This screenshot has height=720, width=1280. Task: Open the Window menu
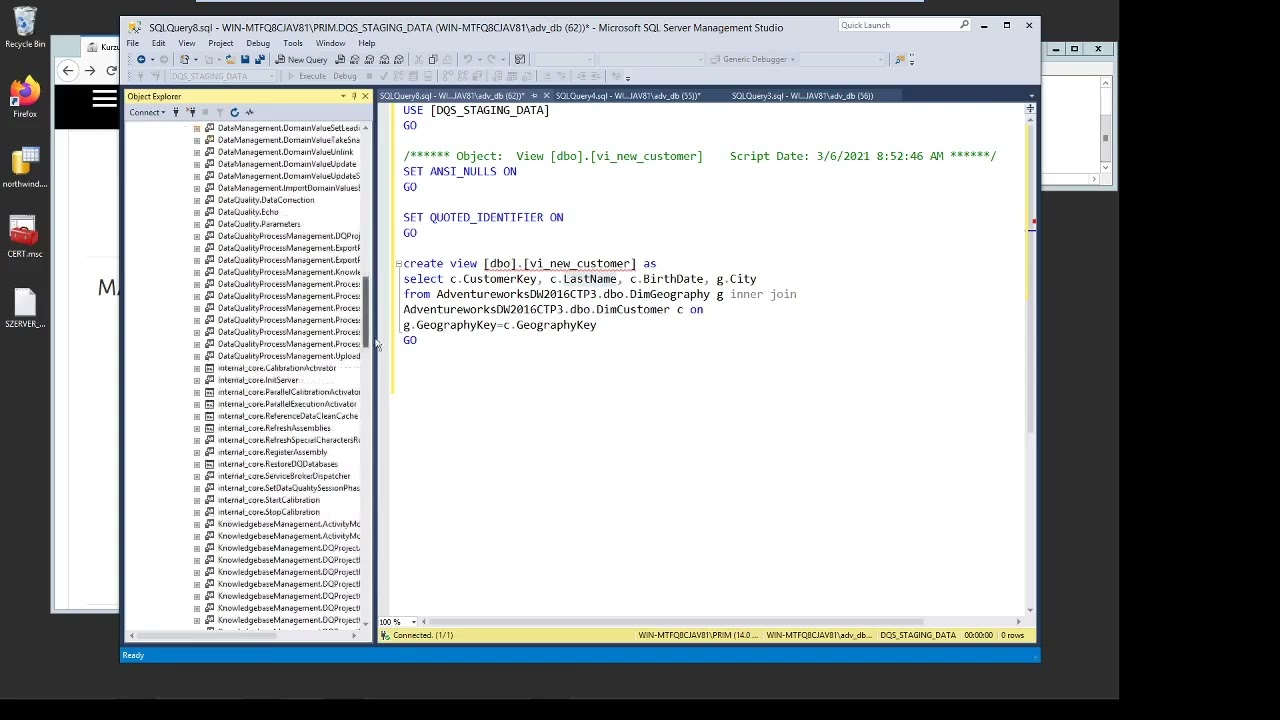click(330, 43)
